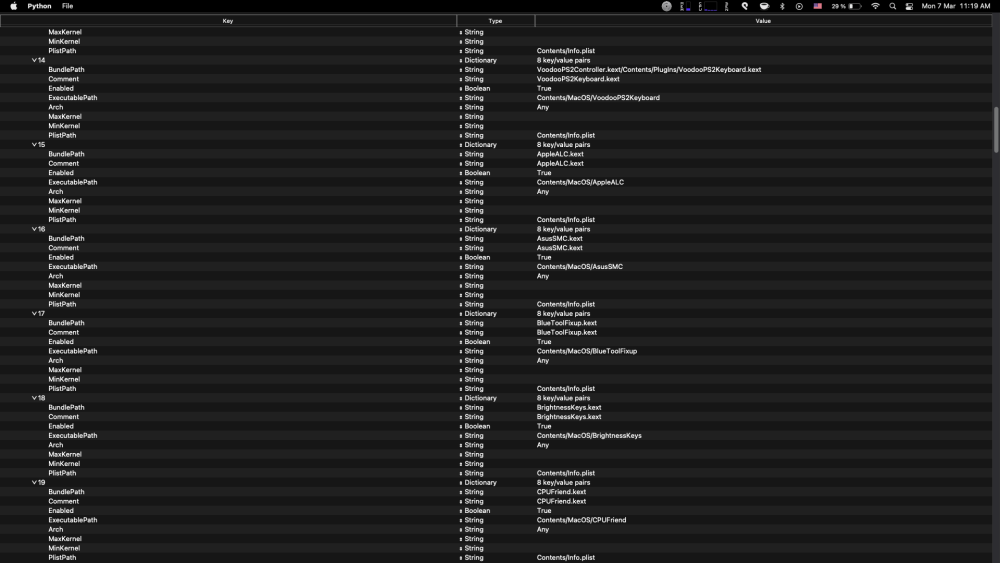Select Contents/MacOS/AsusSMC value
Screen dimensions: 1000x563
pyautogui.click(x=580, y=267)
